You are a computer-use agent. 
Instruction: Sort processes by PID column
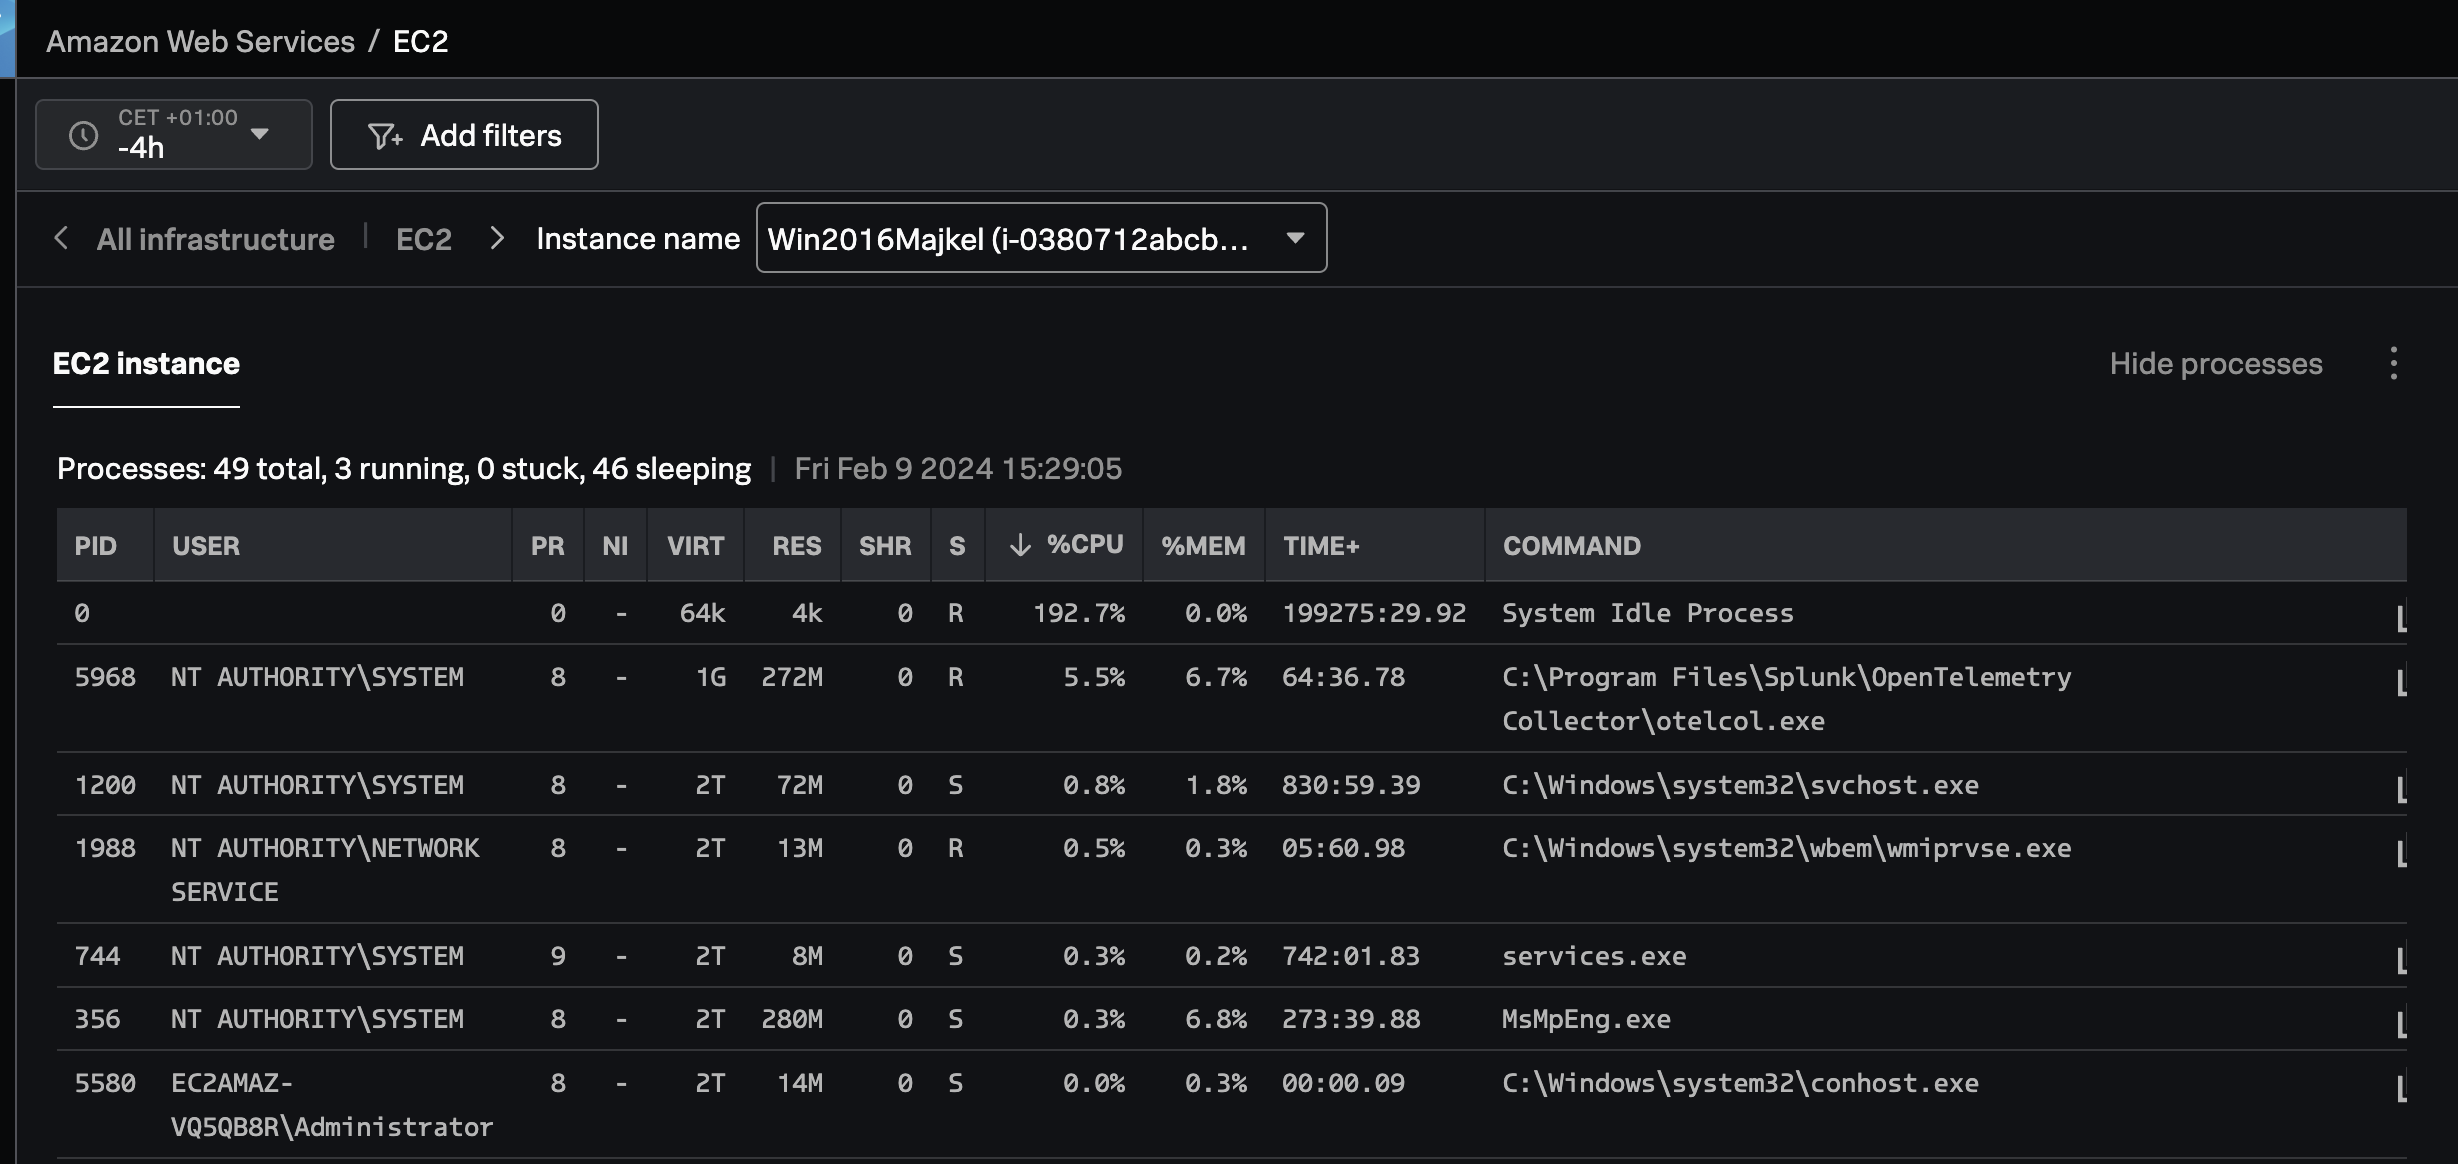(95, 545)
